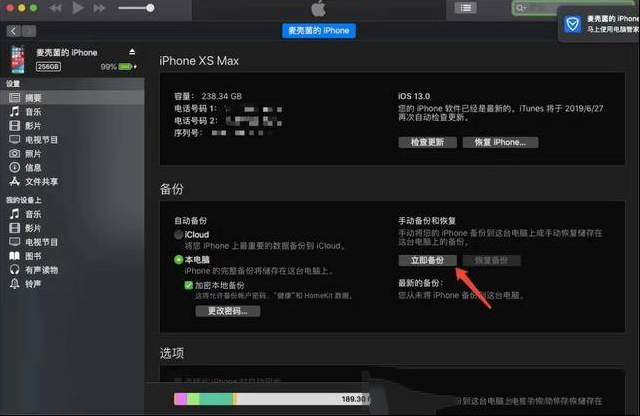The image size is (640, 416).
Task: Open 铃声 in the sidebar
Action: (72, 284)
